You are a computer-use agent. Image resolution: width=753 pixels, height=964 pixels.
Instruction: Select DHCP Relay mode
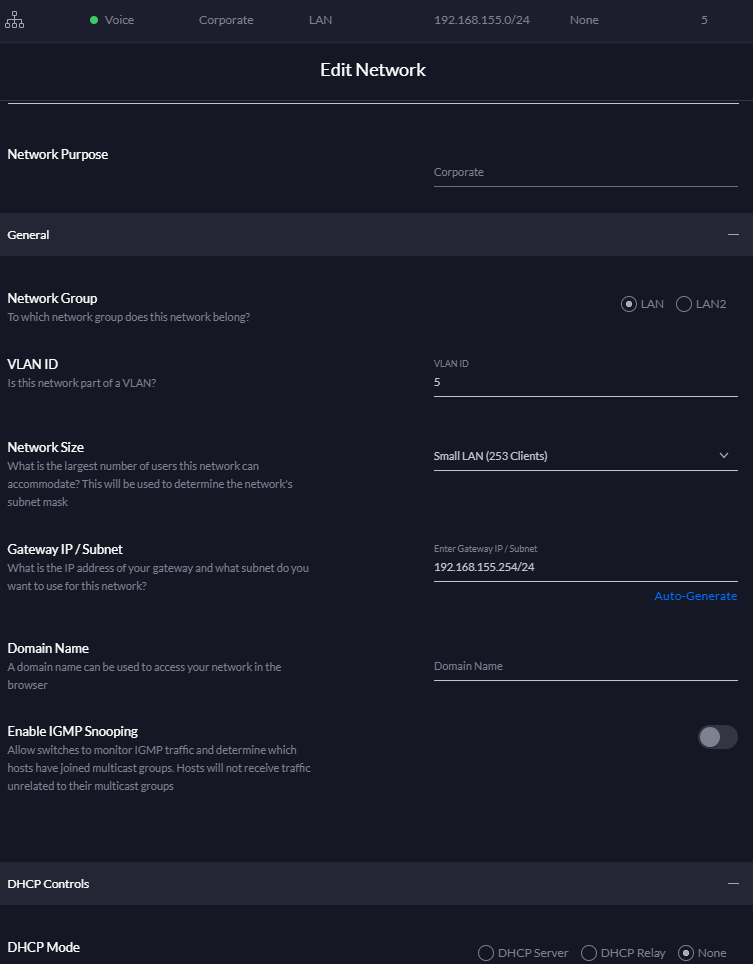(x=589, y=953)
